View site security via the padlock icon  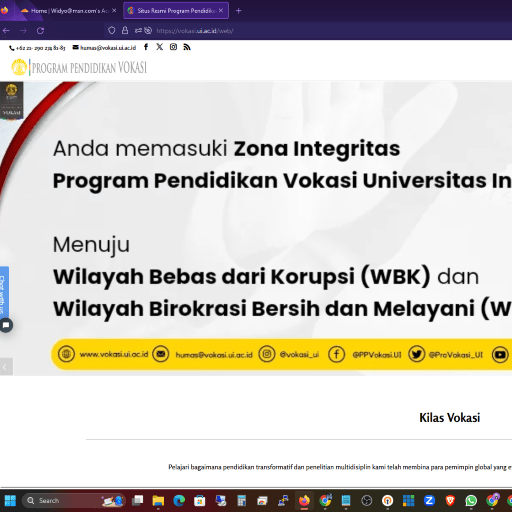pos(125,31)
